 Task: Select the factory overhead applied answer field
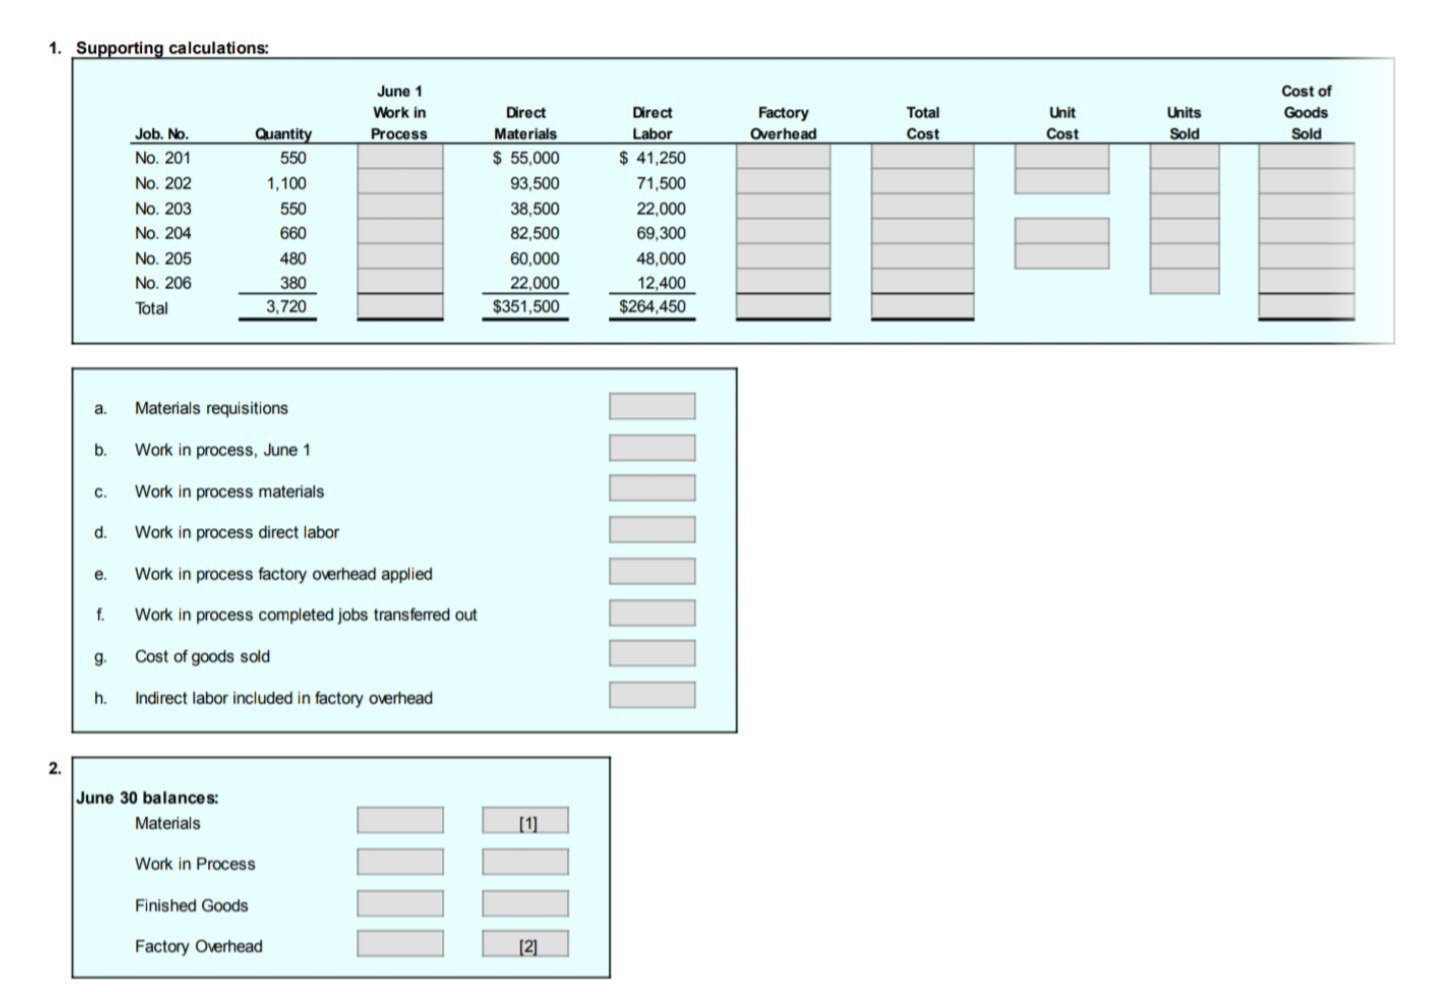pyautogui.click(x=651, y=570)
